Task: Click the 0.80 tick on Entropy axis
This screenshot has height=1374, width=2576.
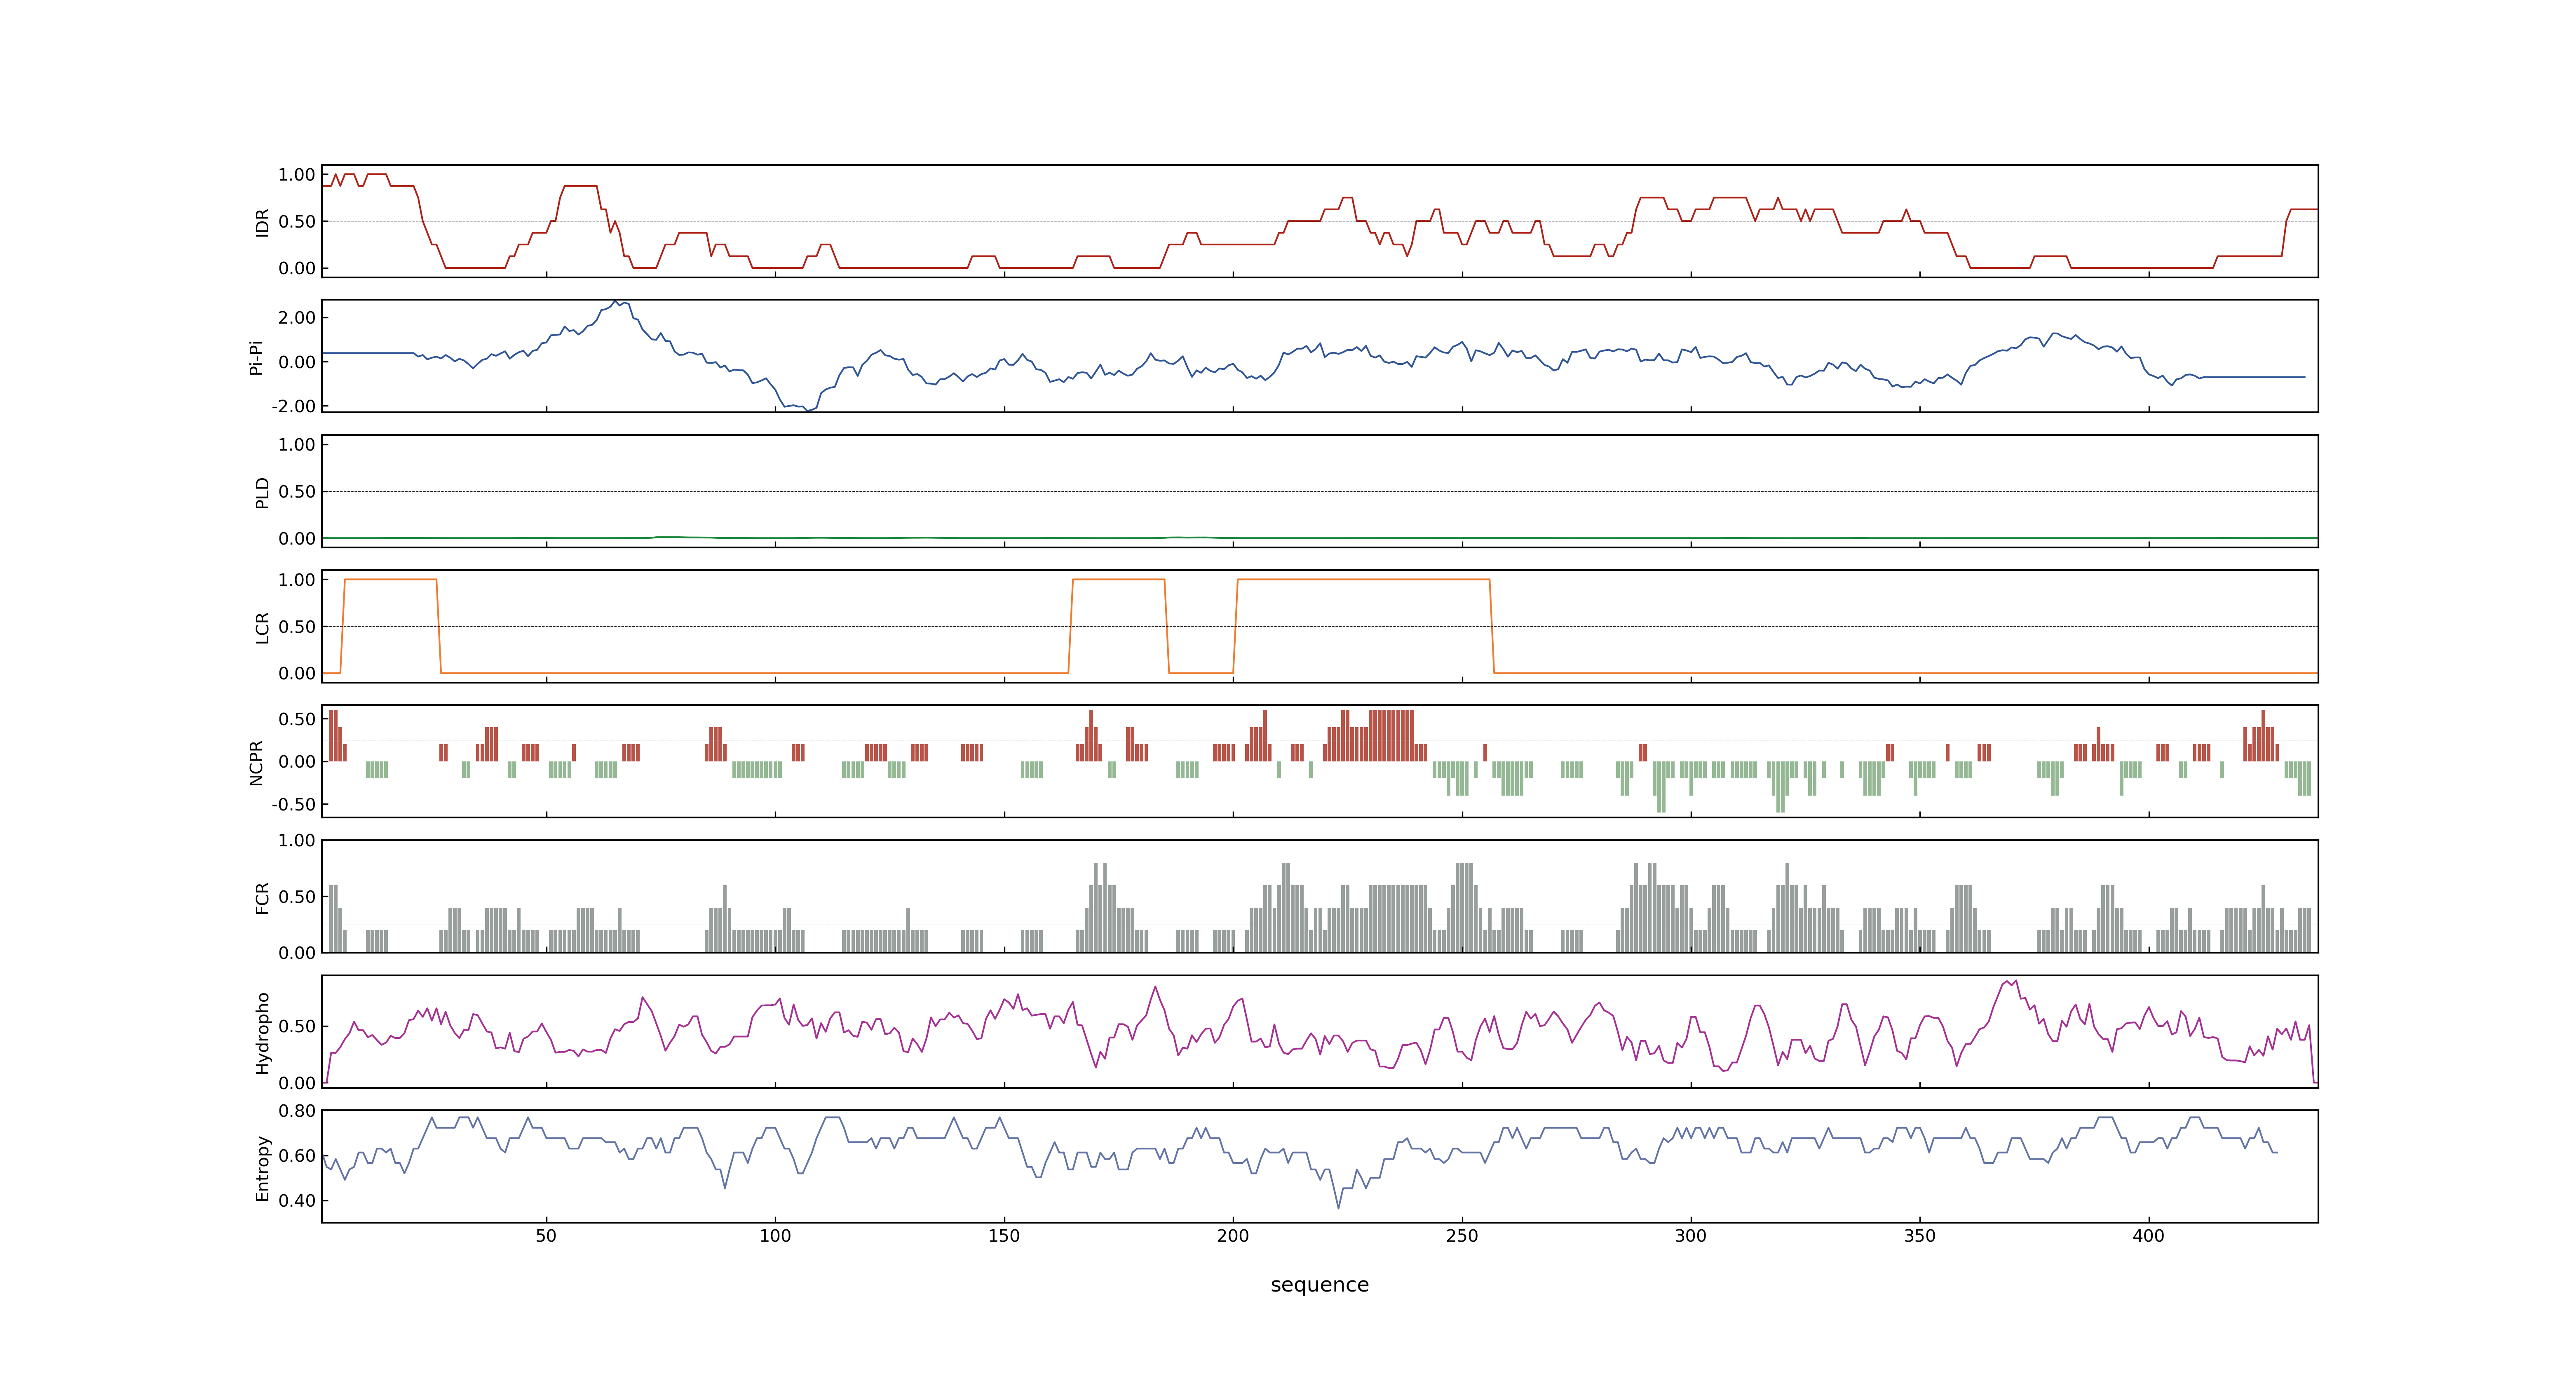Action: (297, 1111)
